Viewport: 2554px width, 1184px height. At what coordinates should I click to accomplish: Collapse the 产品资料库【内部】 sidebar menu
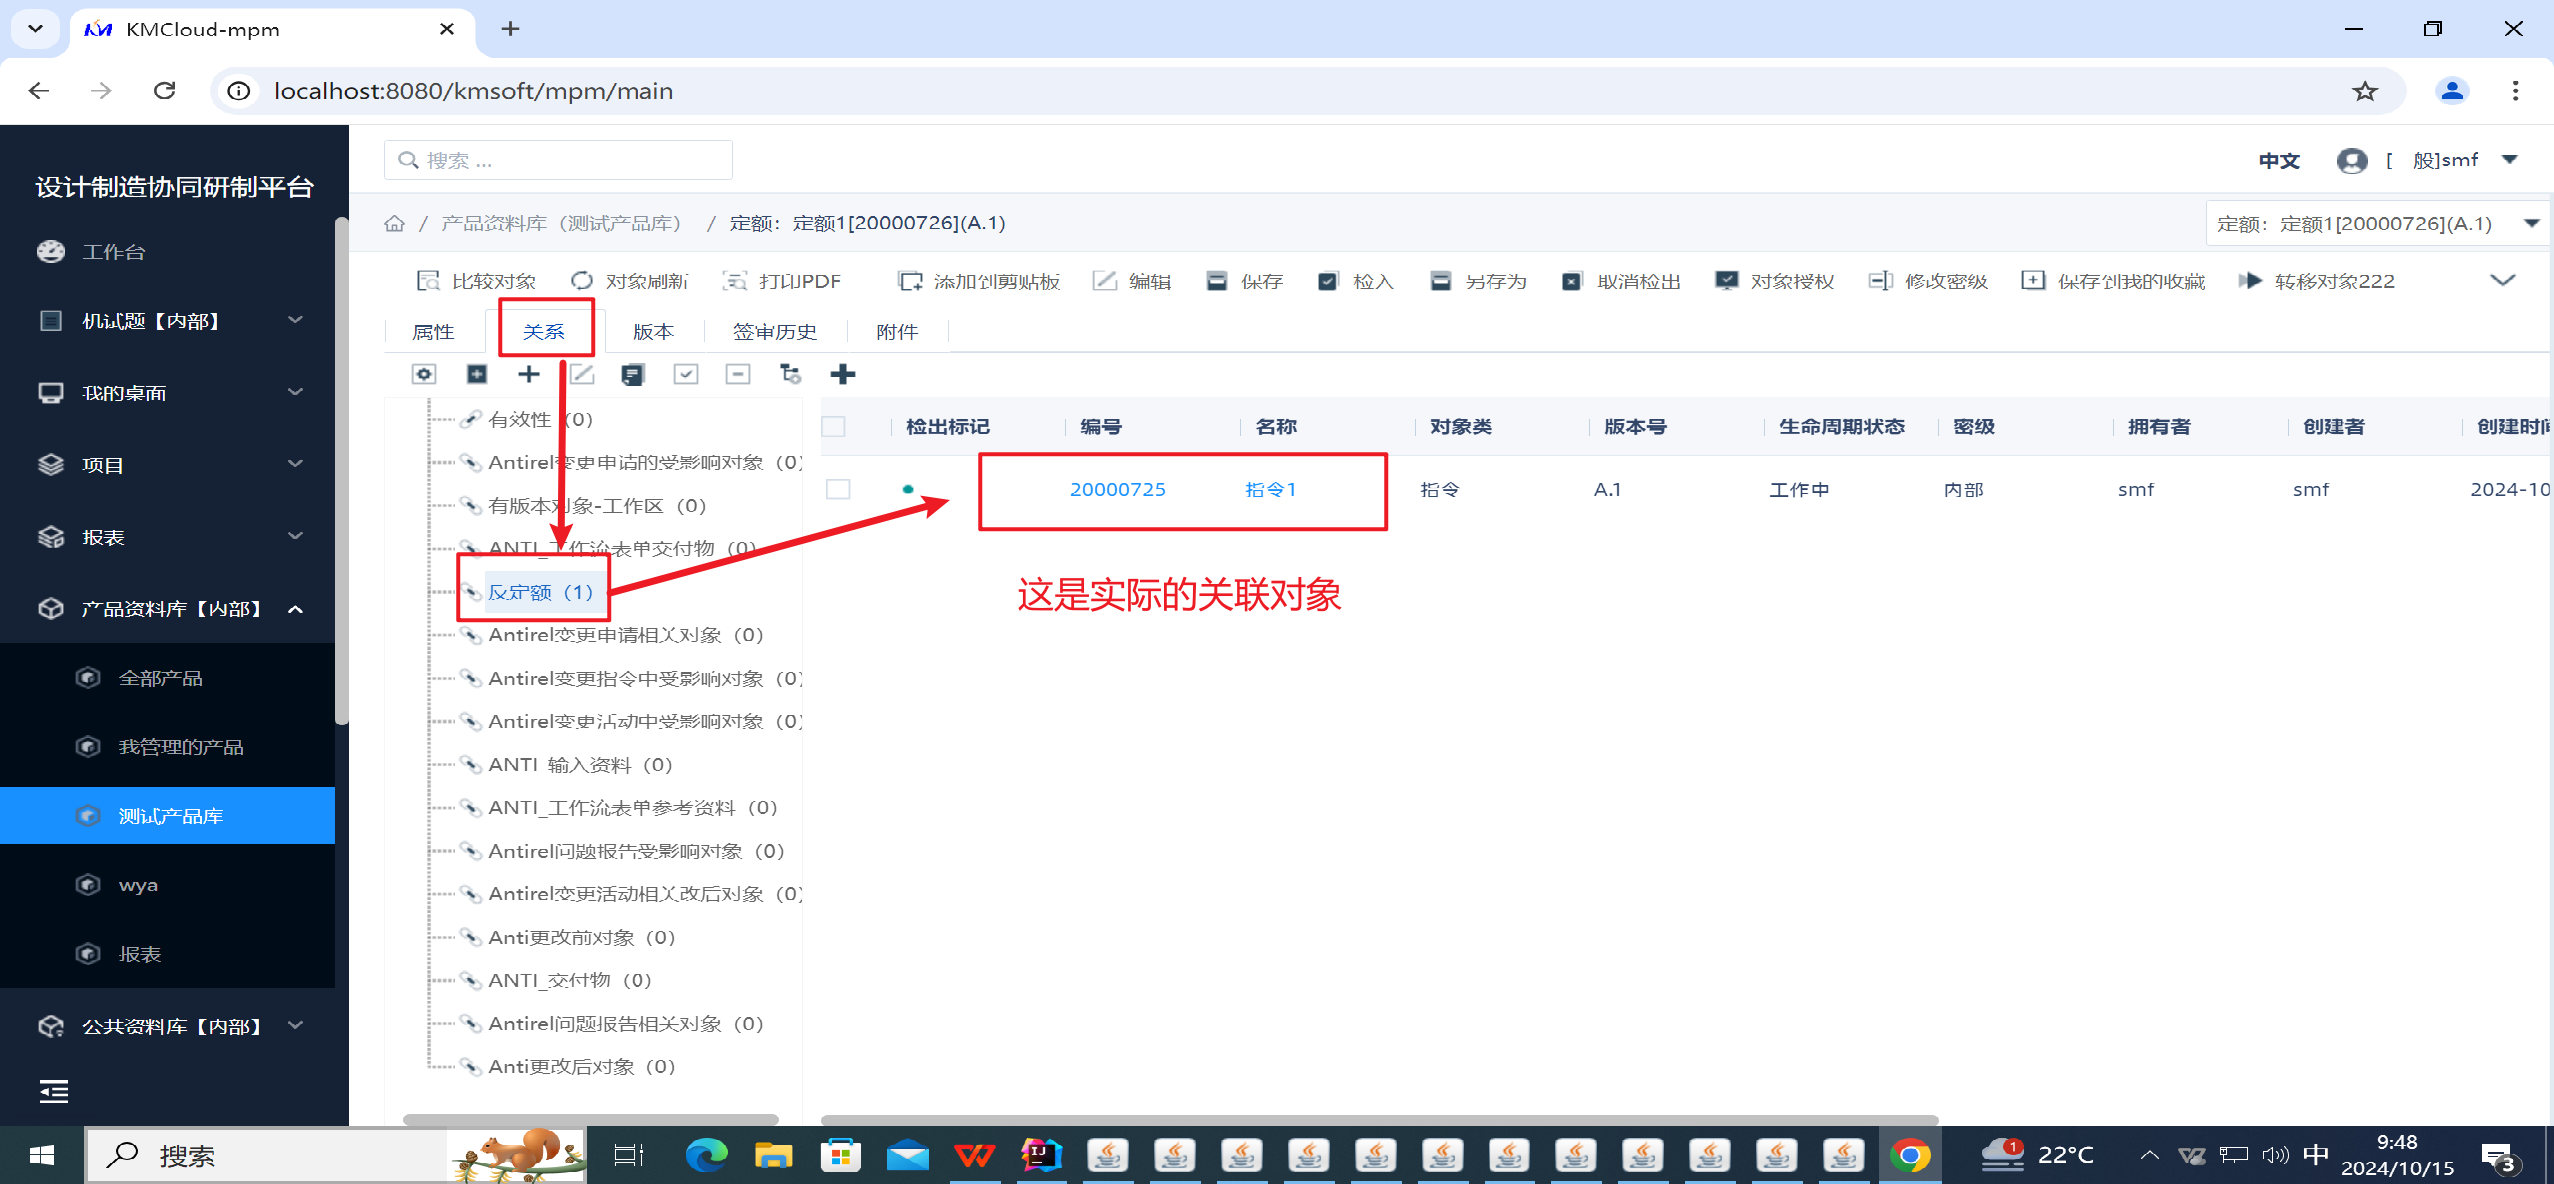tap(168, 609)
